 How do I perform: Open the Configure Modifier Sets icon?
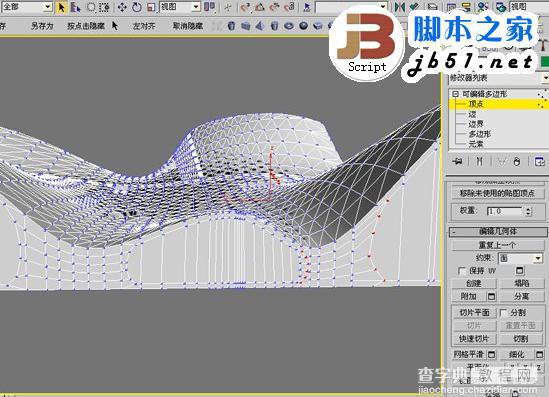point(540,161)
